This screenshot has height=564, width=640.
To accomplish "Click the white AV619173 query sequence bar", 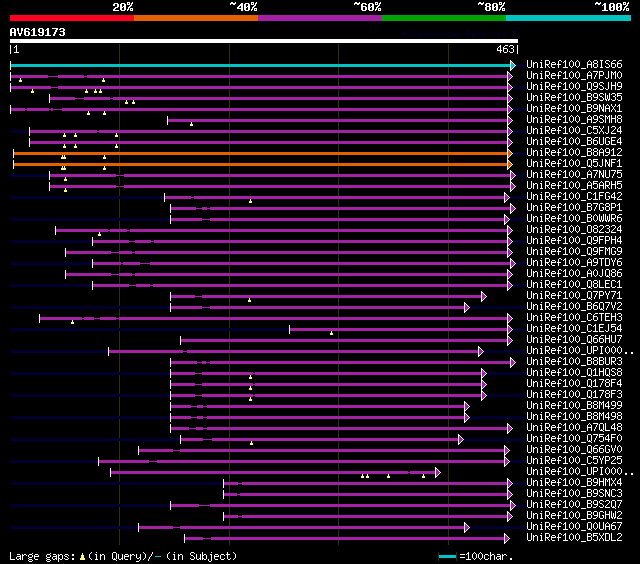I will (x=264, y=41).
